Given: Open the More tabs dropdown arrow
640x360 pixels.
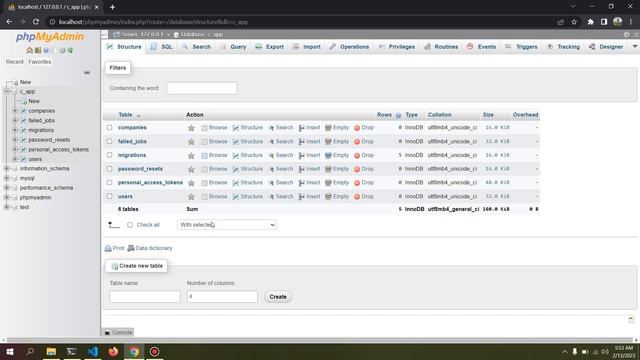Looking at the screenshot, I should click(635, 47).
